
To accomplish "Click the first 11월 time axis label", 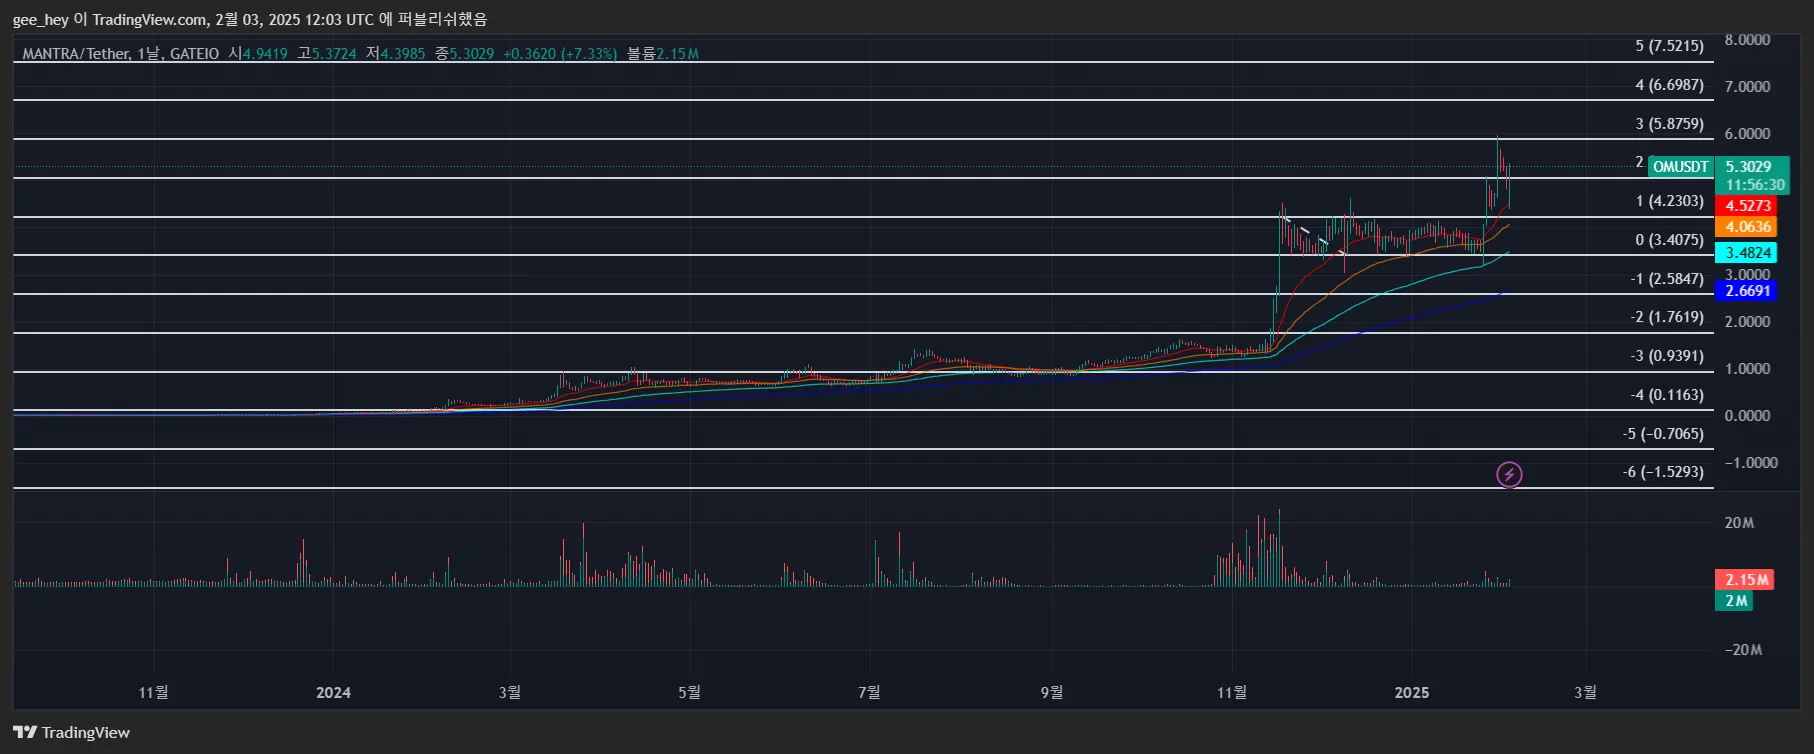I will (x=153, y=693).
